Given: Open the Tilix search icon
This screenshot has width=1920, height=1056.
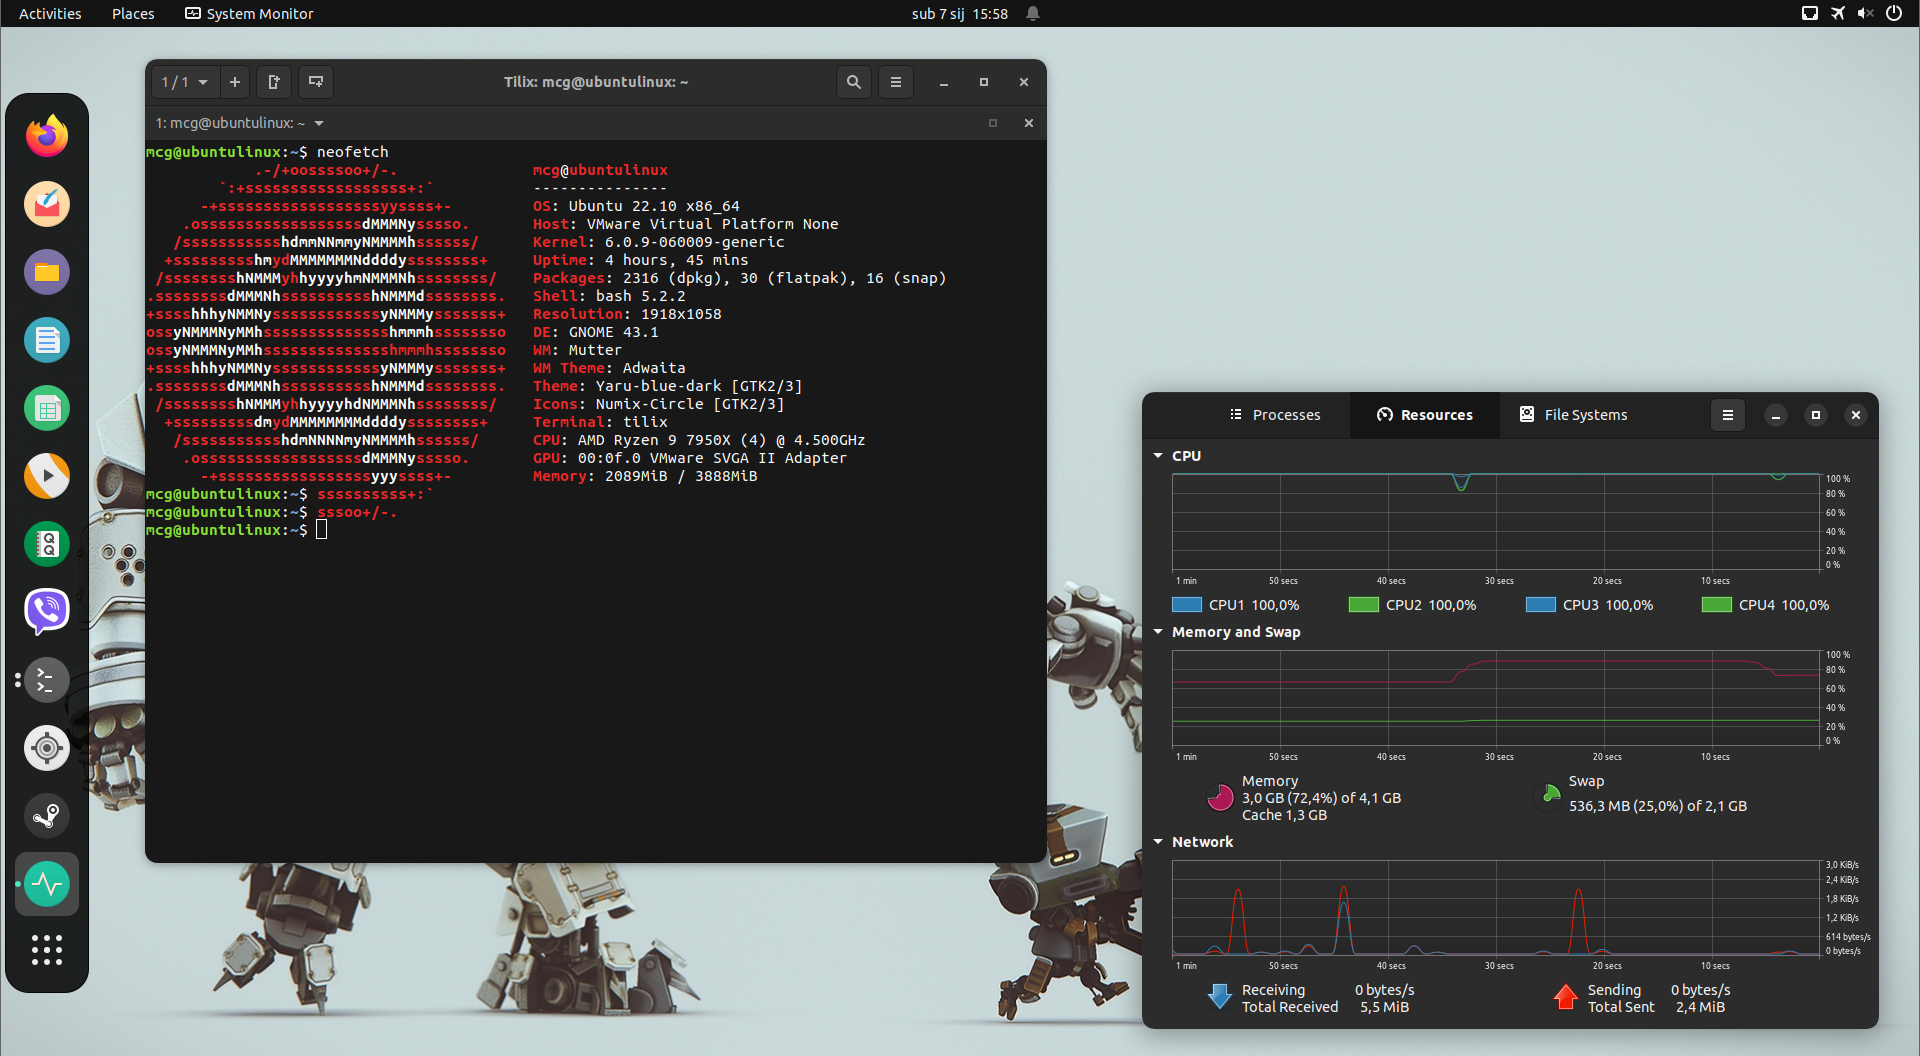Looking at the screenshot, I should click(853, 82).
